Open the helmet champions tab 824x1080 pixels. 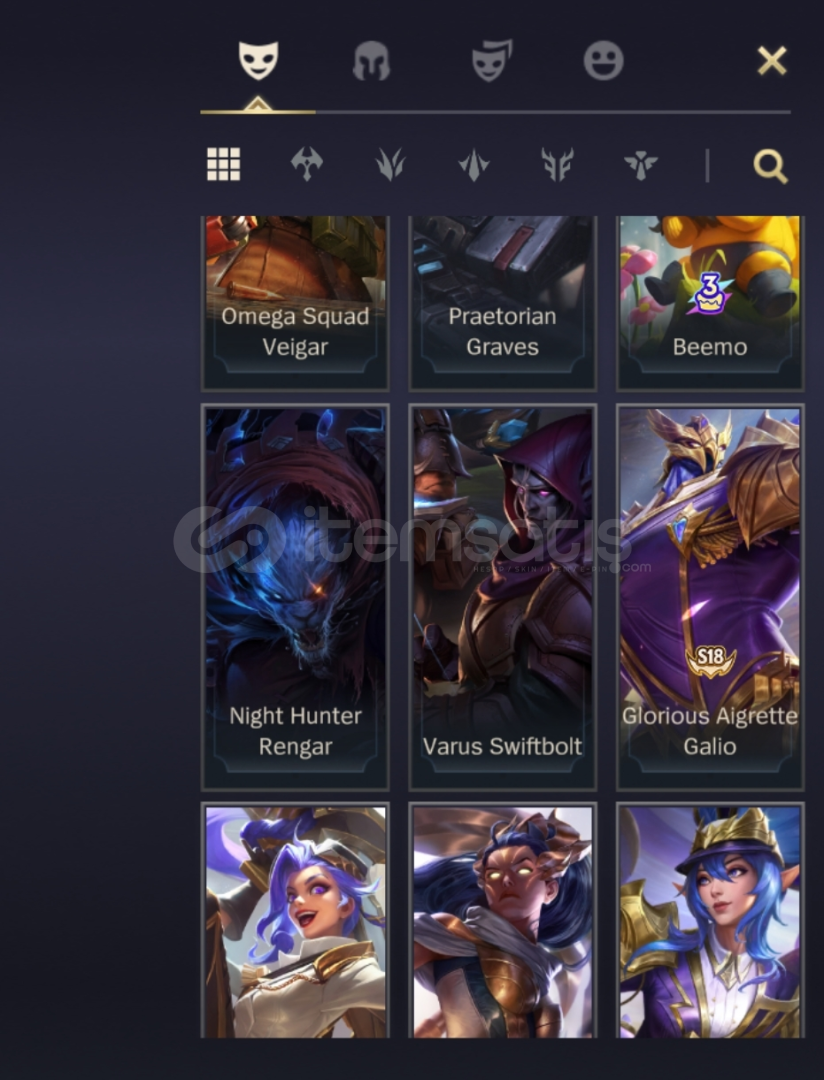pyautogui.click(x=371, y=61)
